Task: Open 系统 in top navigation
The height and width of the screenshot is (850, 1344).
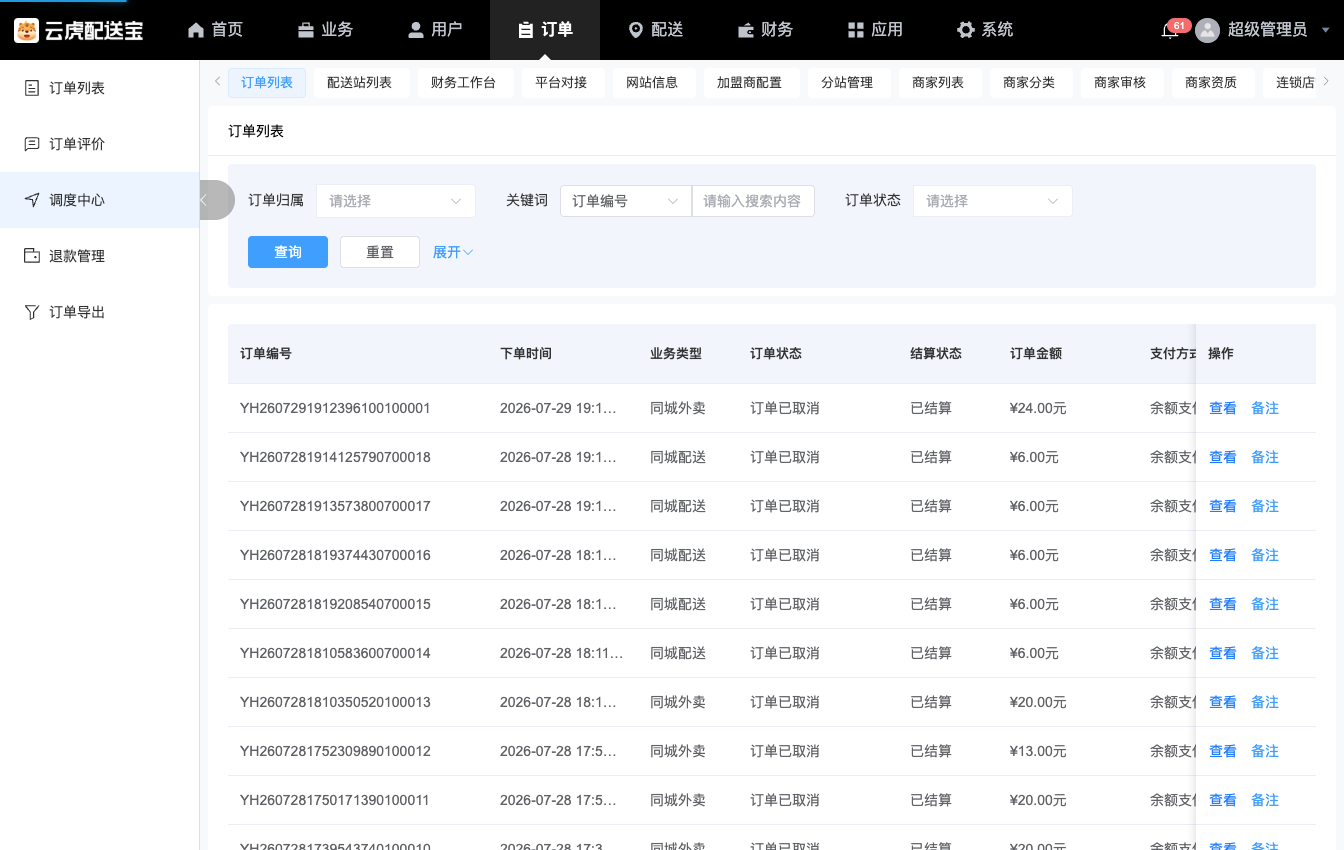Action: tap(985, 30)
